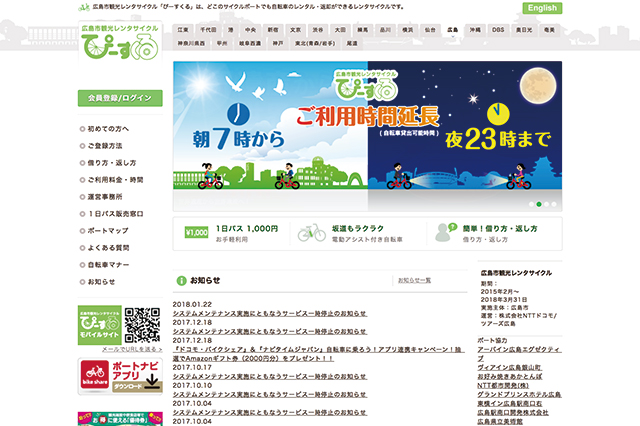Click the ぴーすくる logo in the header

[x=120, y=42]
